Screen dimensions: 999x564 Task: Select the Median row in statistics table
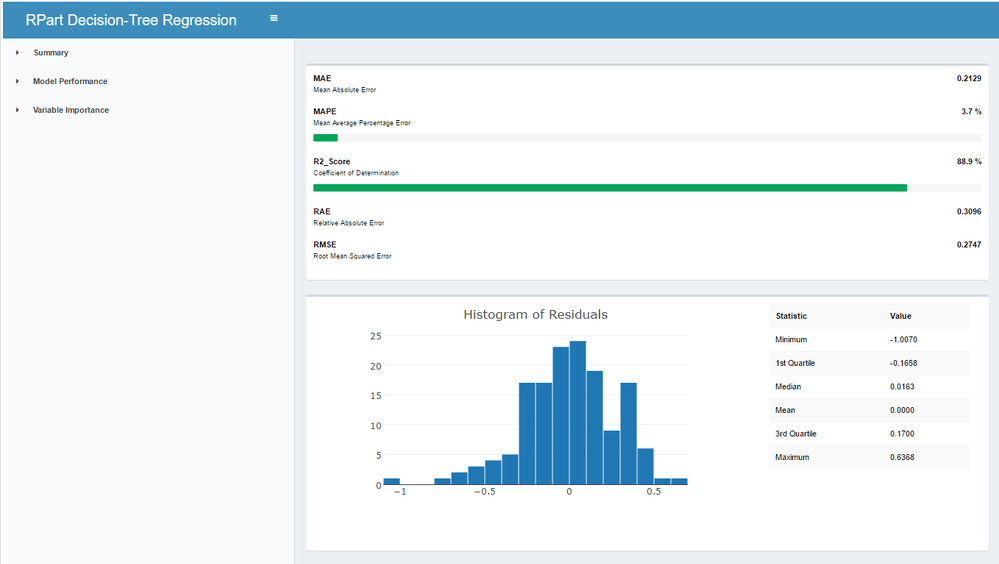tap(869, 387)
